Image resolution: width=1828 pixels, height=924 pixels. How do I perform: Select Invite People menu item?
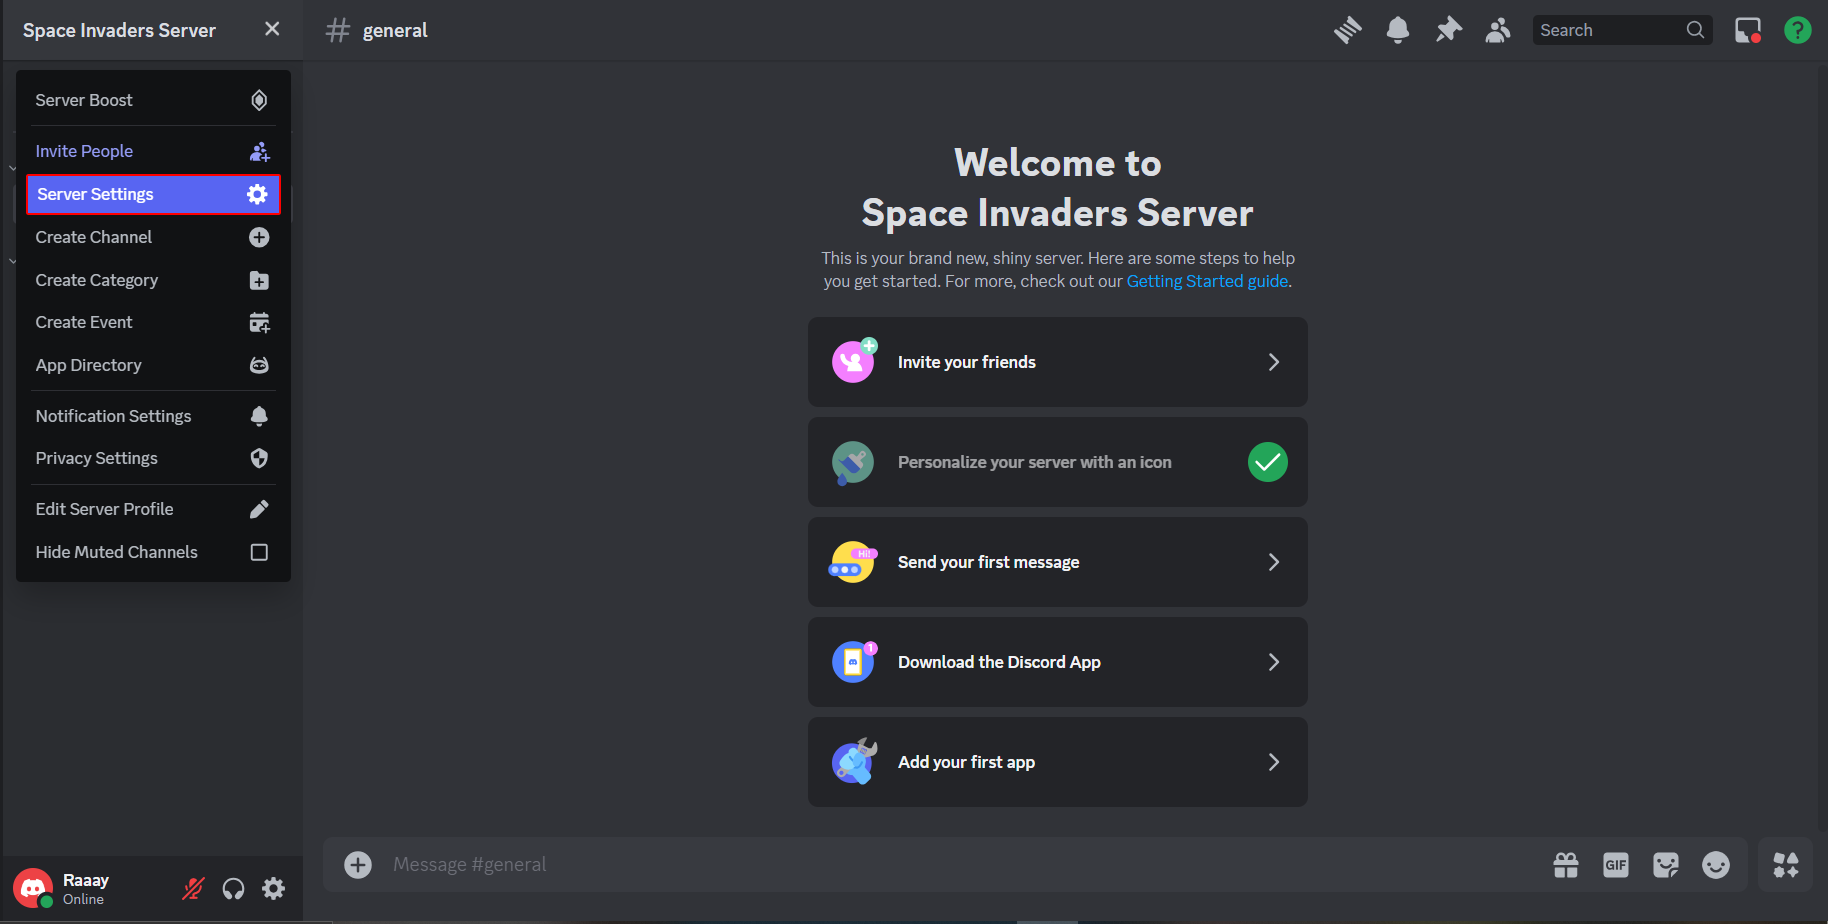153,151
